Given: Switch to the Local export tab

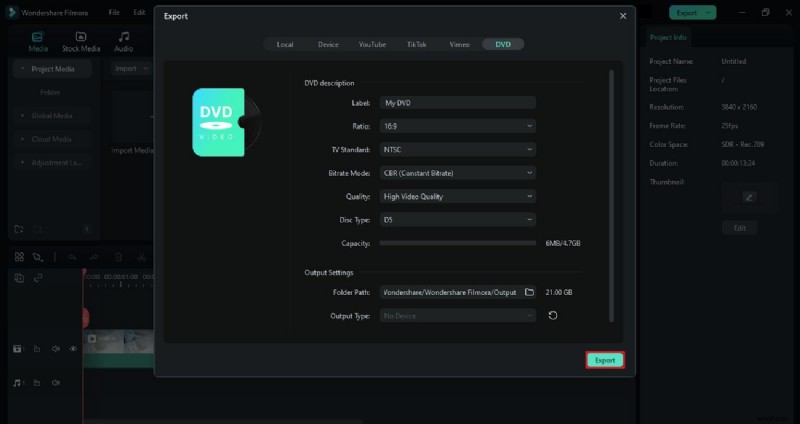Looking at the screenshot, I should tap(285, 44).
